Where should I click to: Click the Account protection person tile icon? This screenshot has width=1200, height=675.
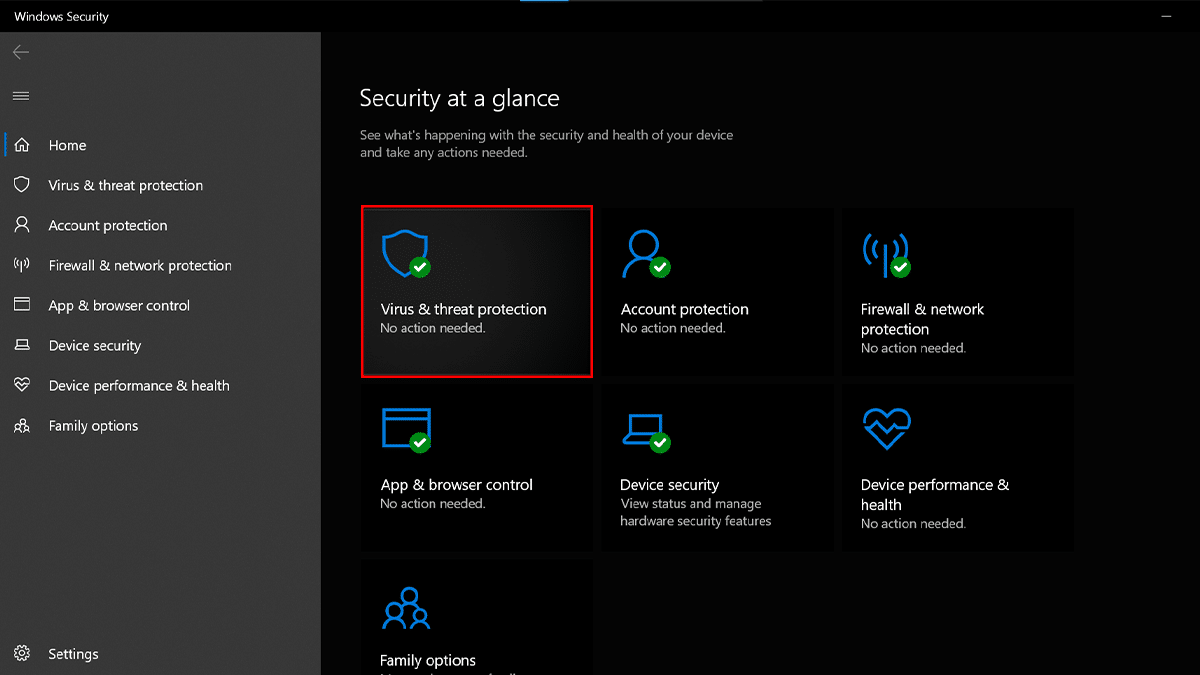click(x=645, y=253)
